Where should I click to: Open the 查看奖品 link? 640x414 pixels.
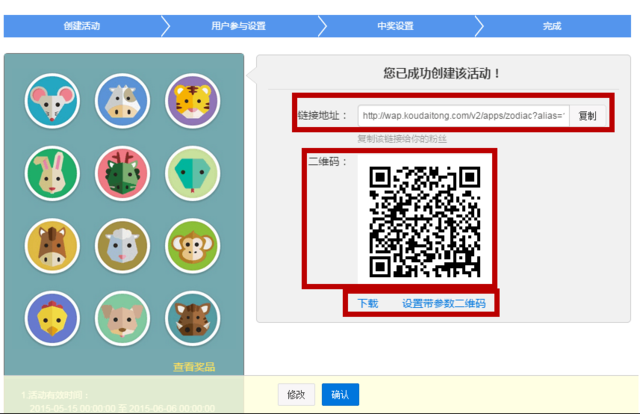[x=194, y=367]
